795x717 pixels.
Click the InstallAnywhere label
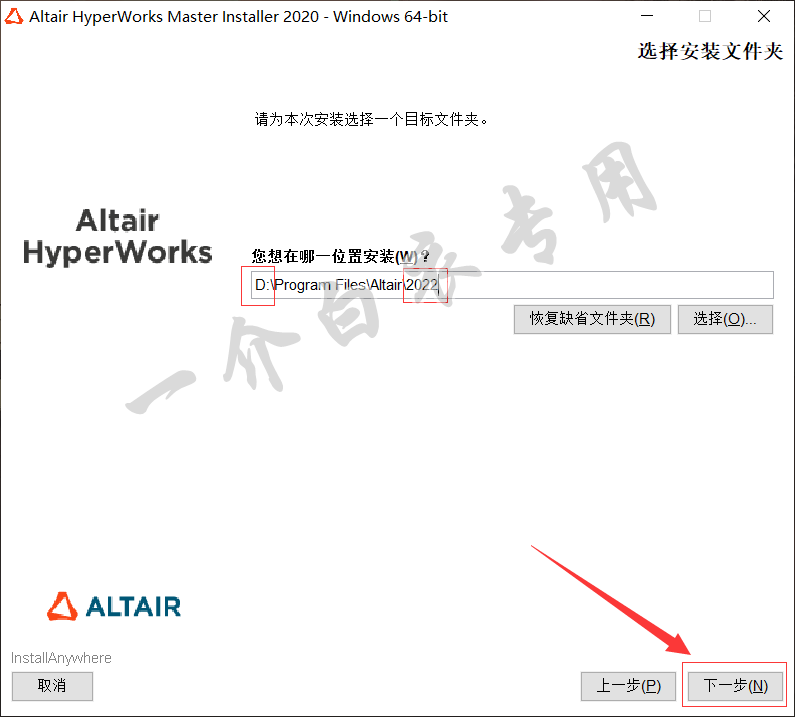point(61,658)
